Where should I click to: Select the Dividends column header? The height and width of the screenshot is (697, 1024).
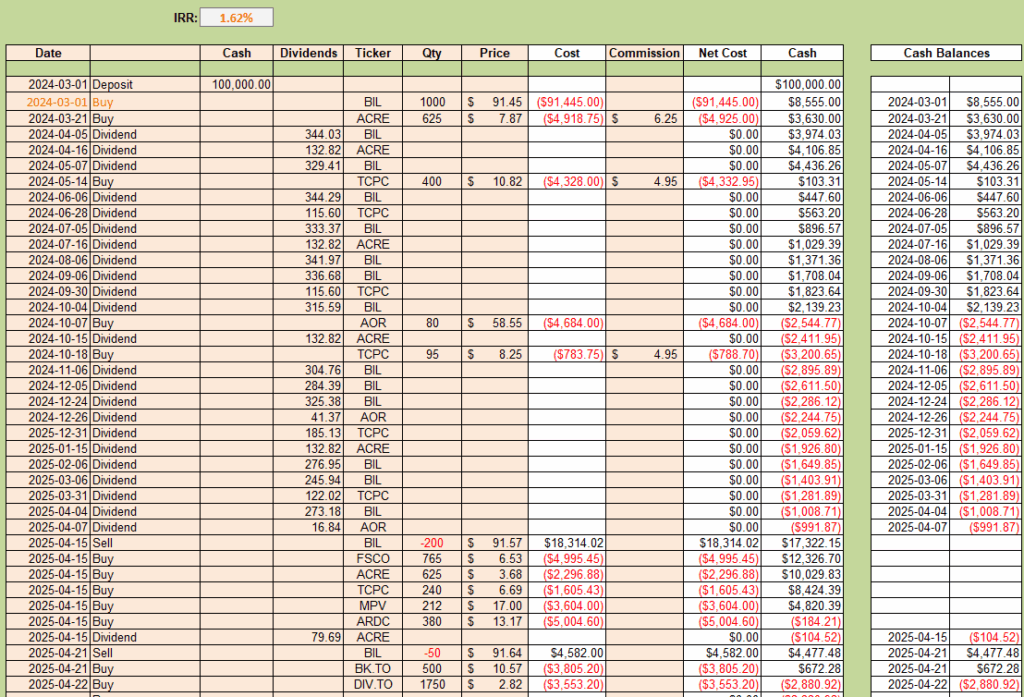308,53
